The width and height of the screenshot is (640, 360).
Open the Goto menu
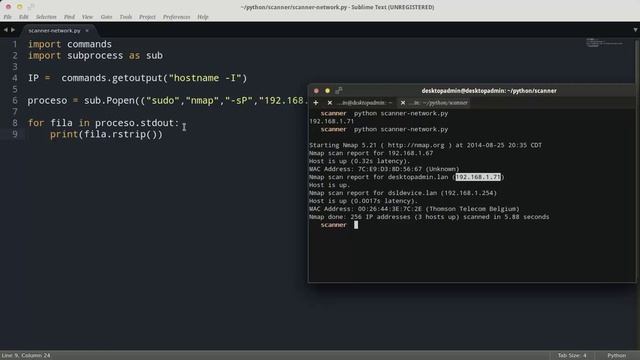(106, 17)
